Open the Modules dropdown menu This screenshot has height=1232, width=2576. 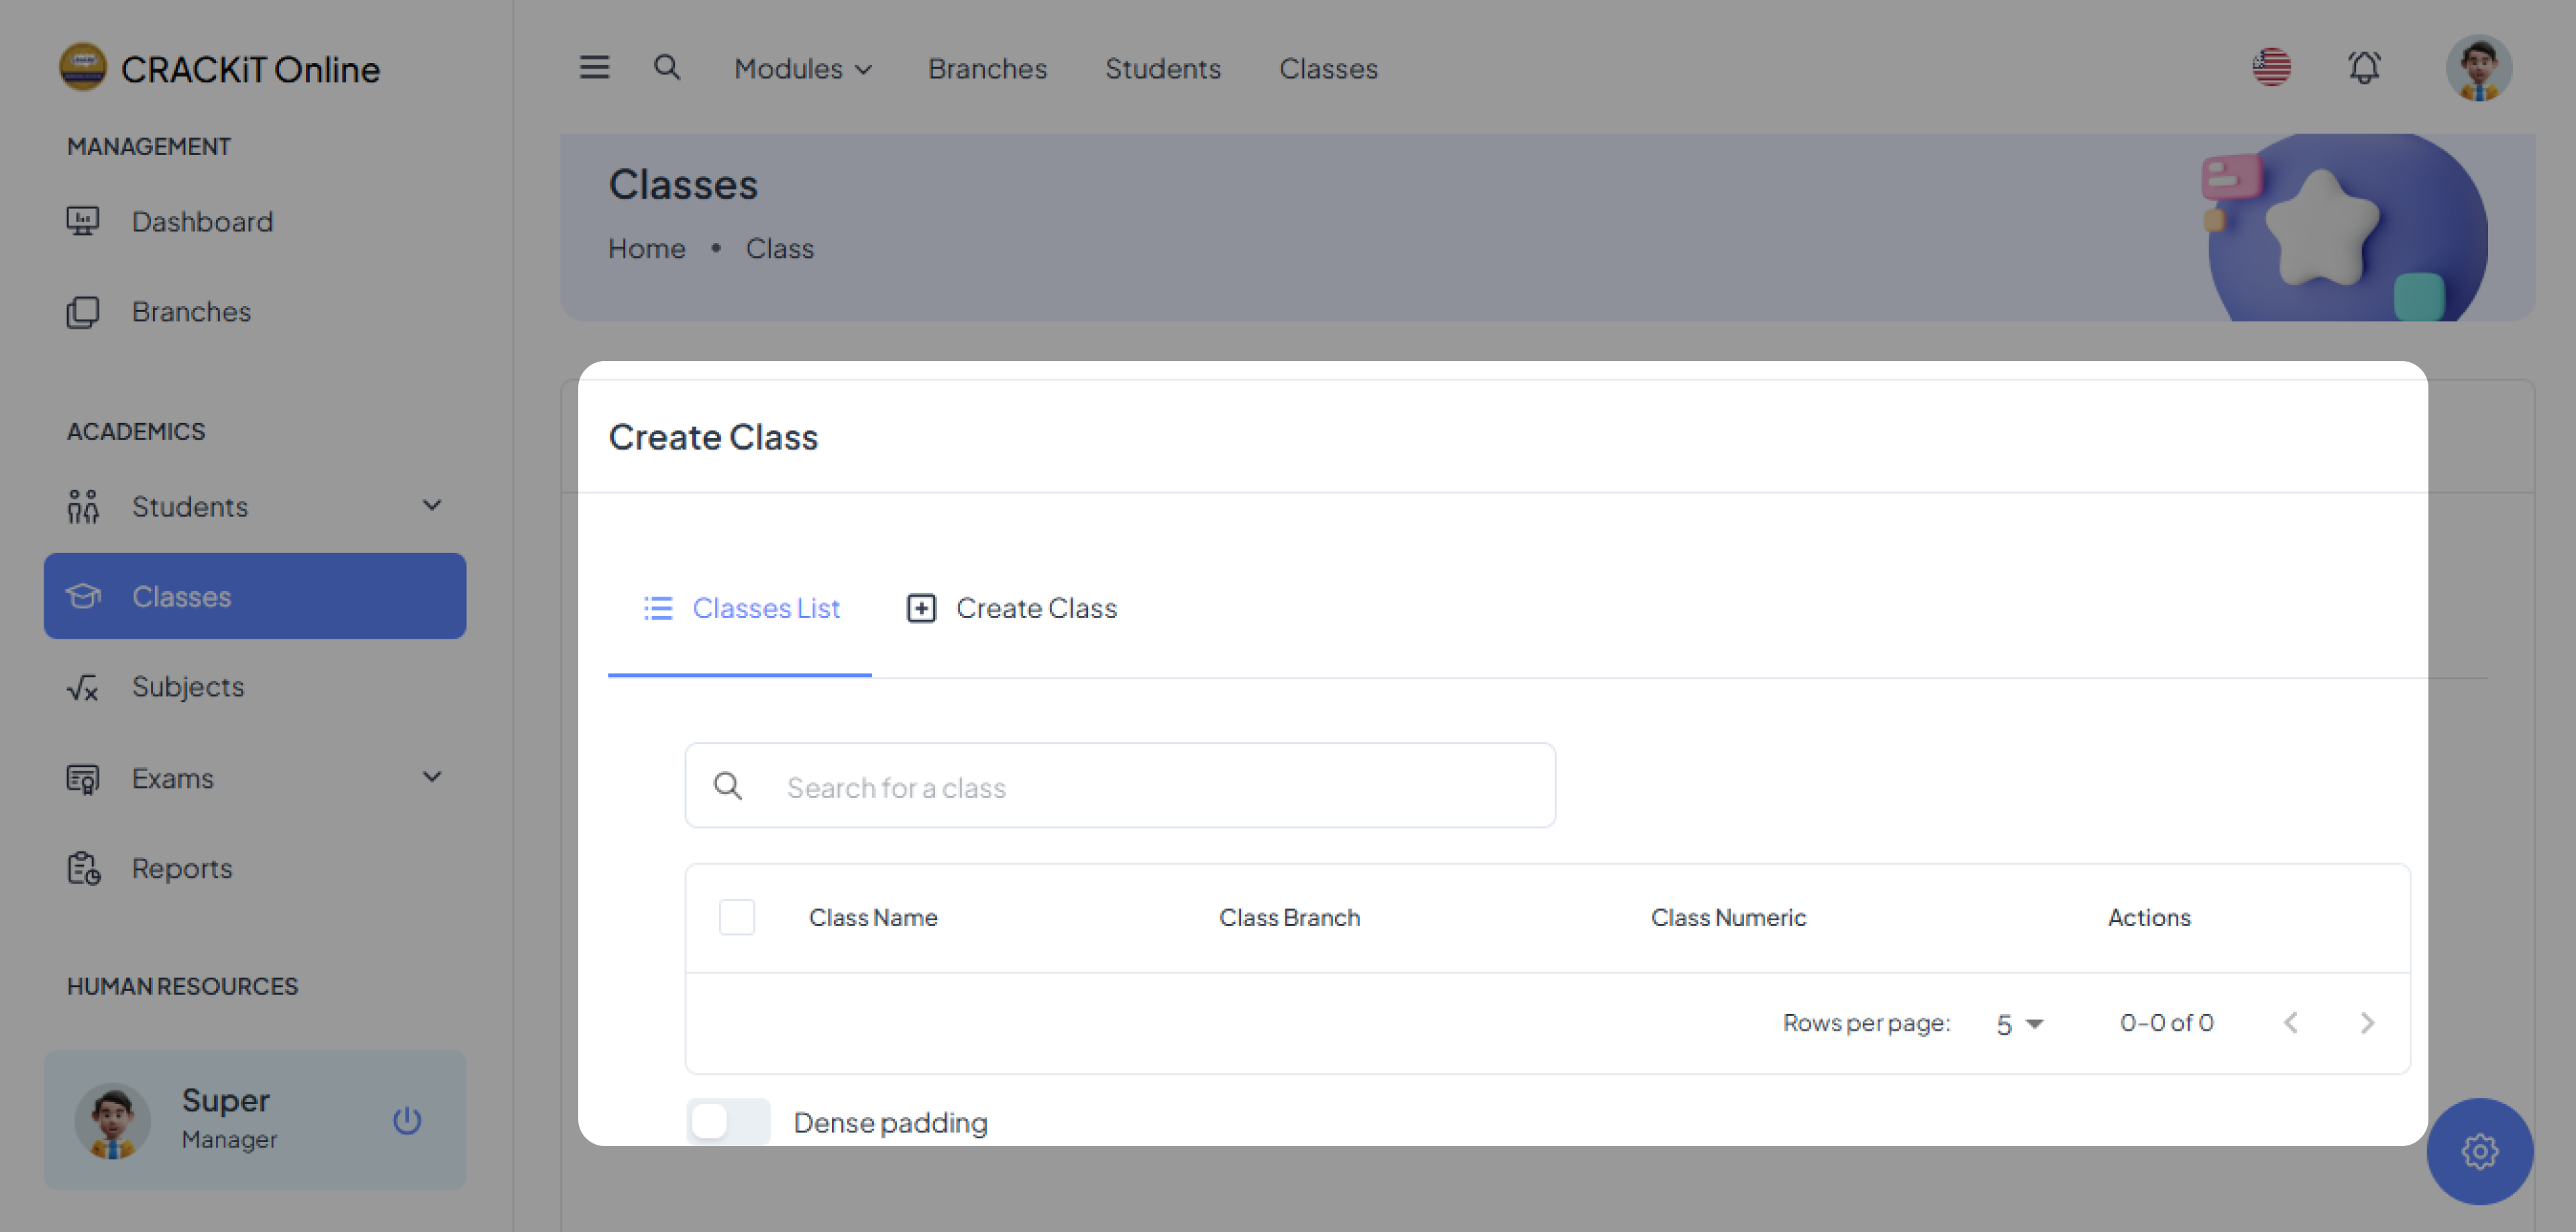tap(802, 68)
